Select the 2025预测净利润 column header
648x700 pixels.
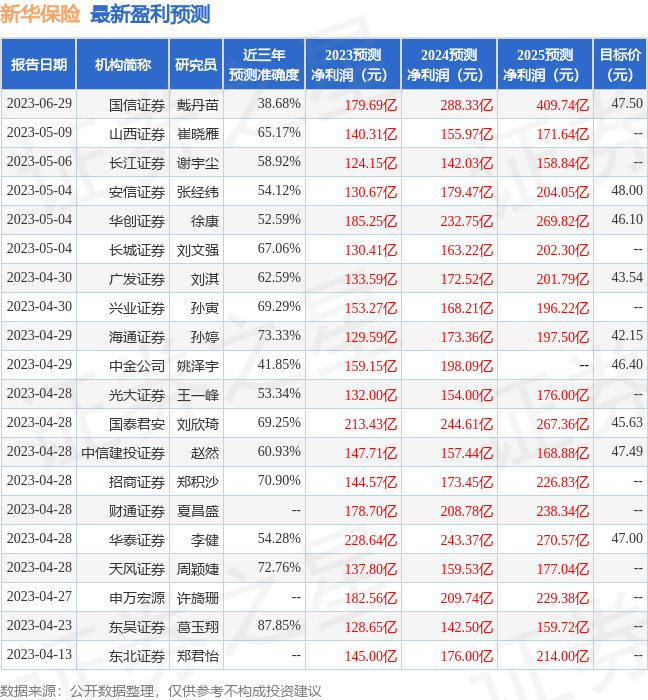coord(545,64)
